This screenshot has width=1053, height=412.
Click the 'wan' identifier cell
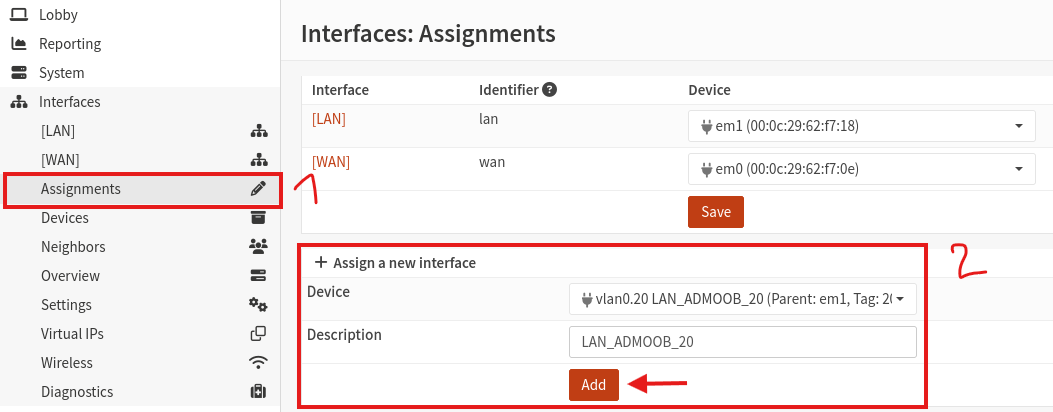tap(492, 162)
